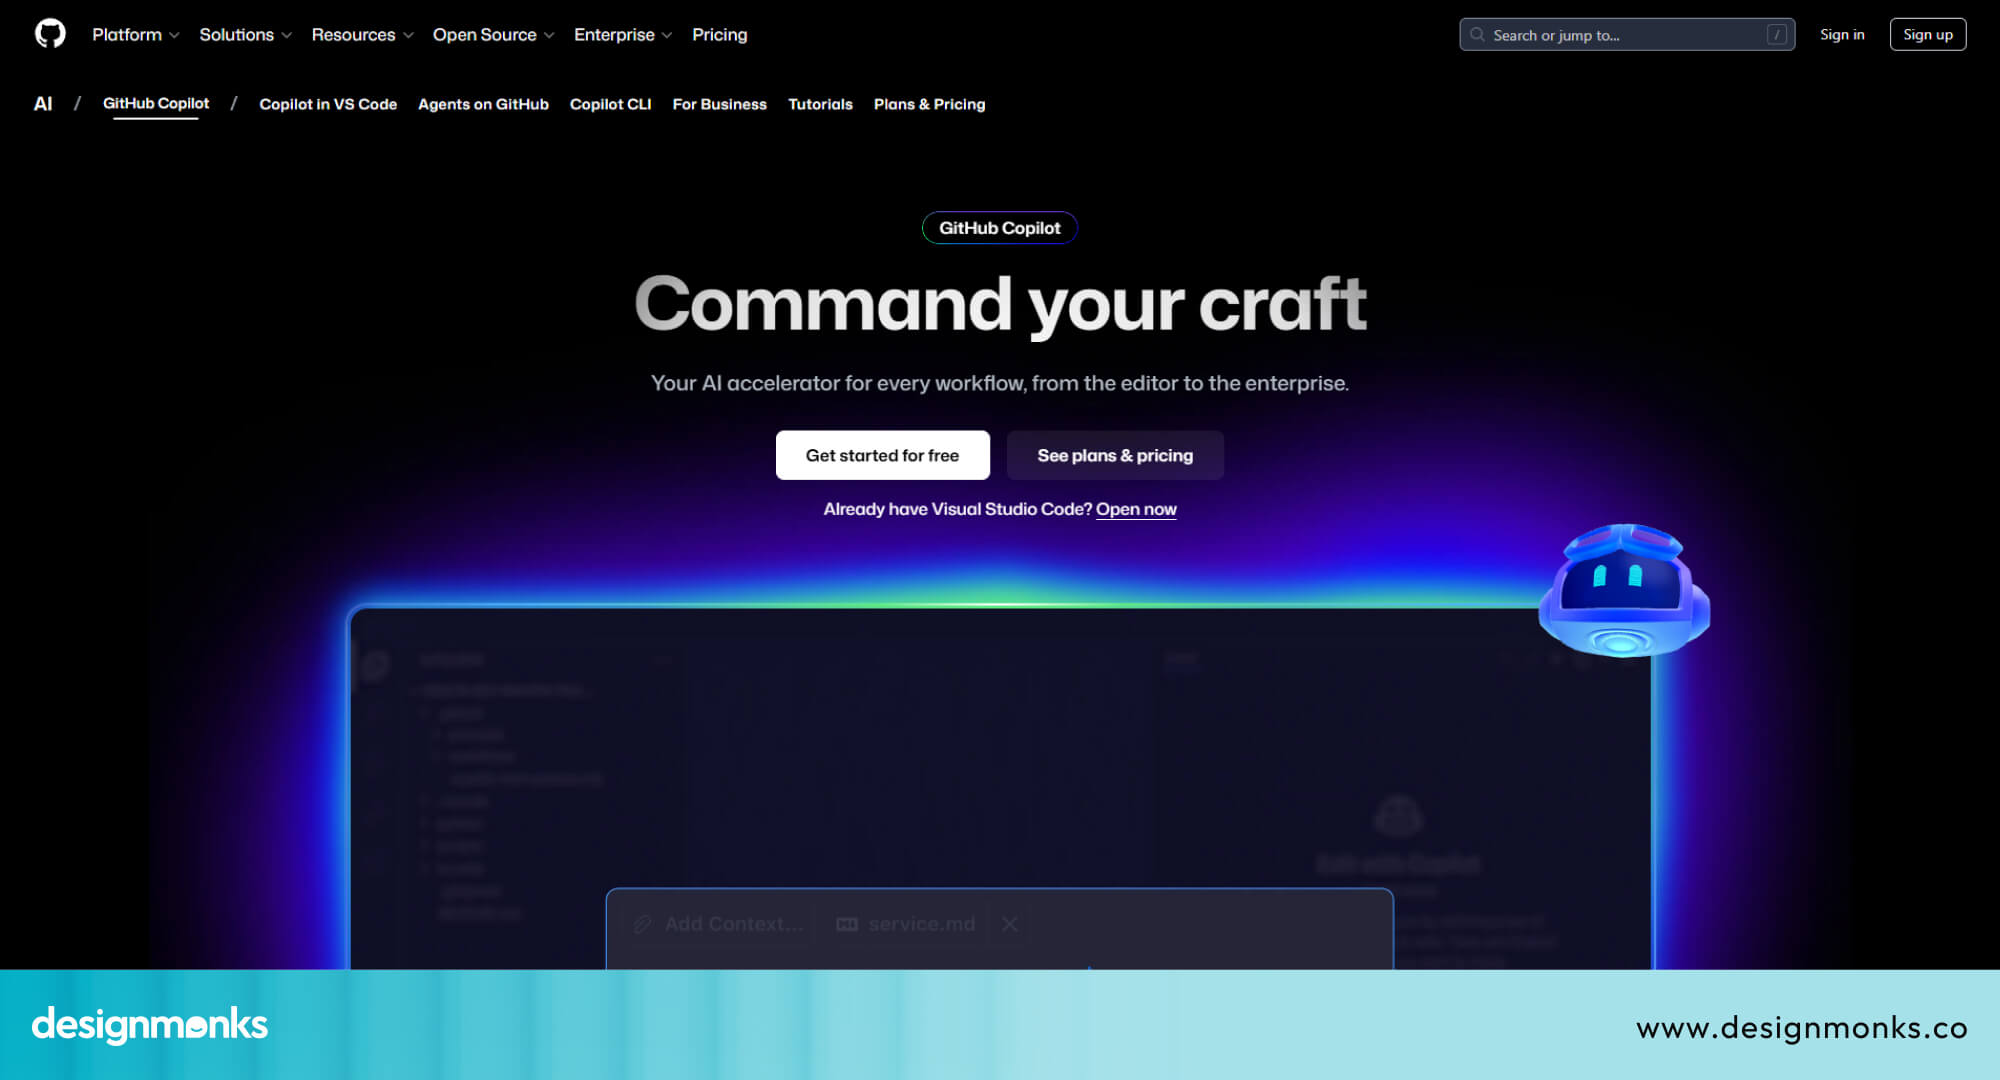Click the Sign up button
This screenshot has height=1080, width=2000.
tap(1927, 33)
